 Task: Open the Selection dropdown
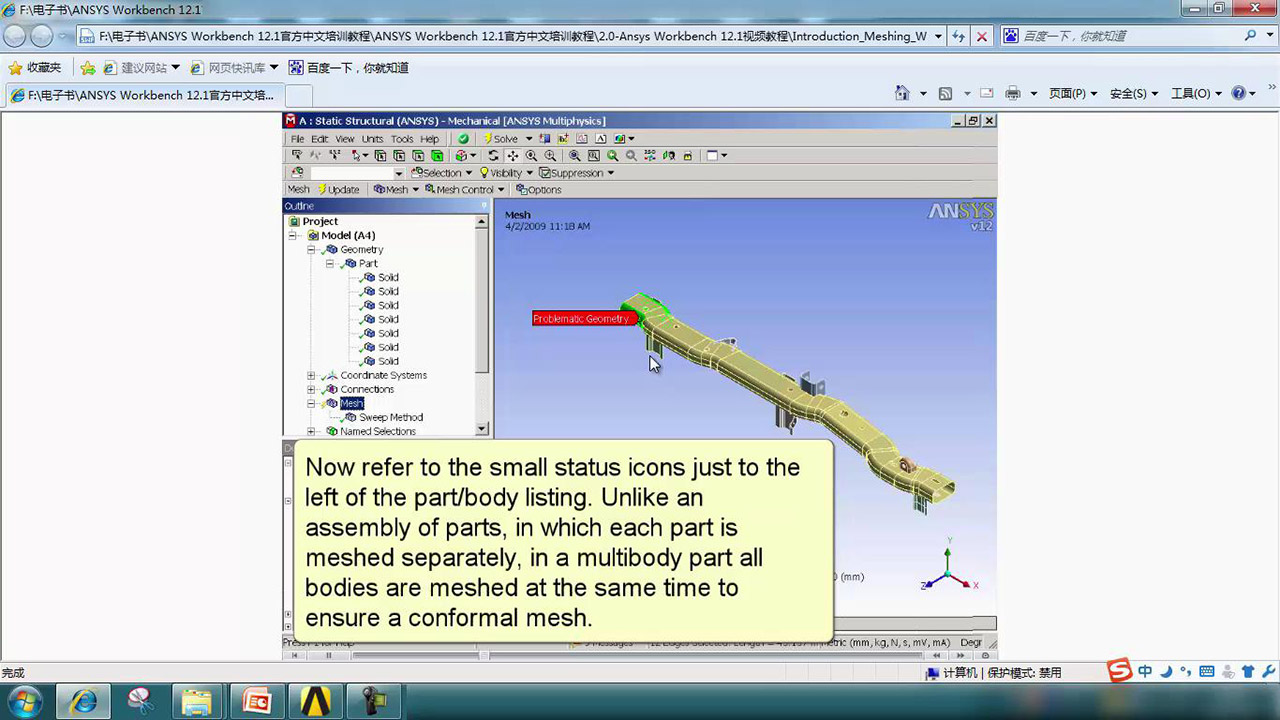441,173
